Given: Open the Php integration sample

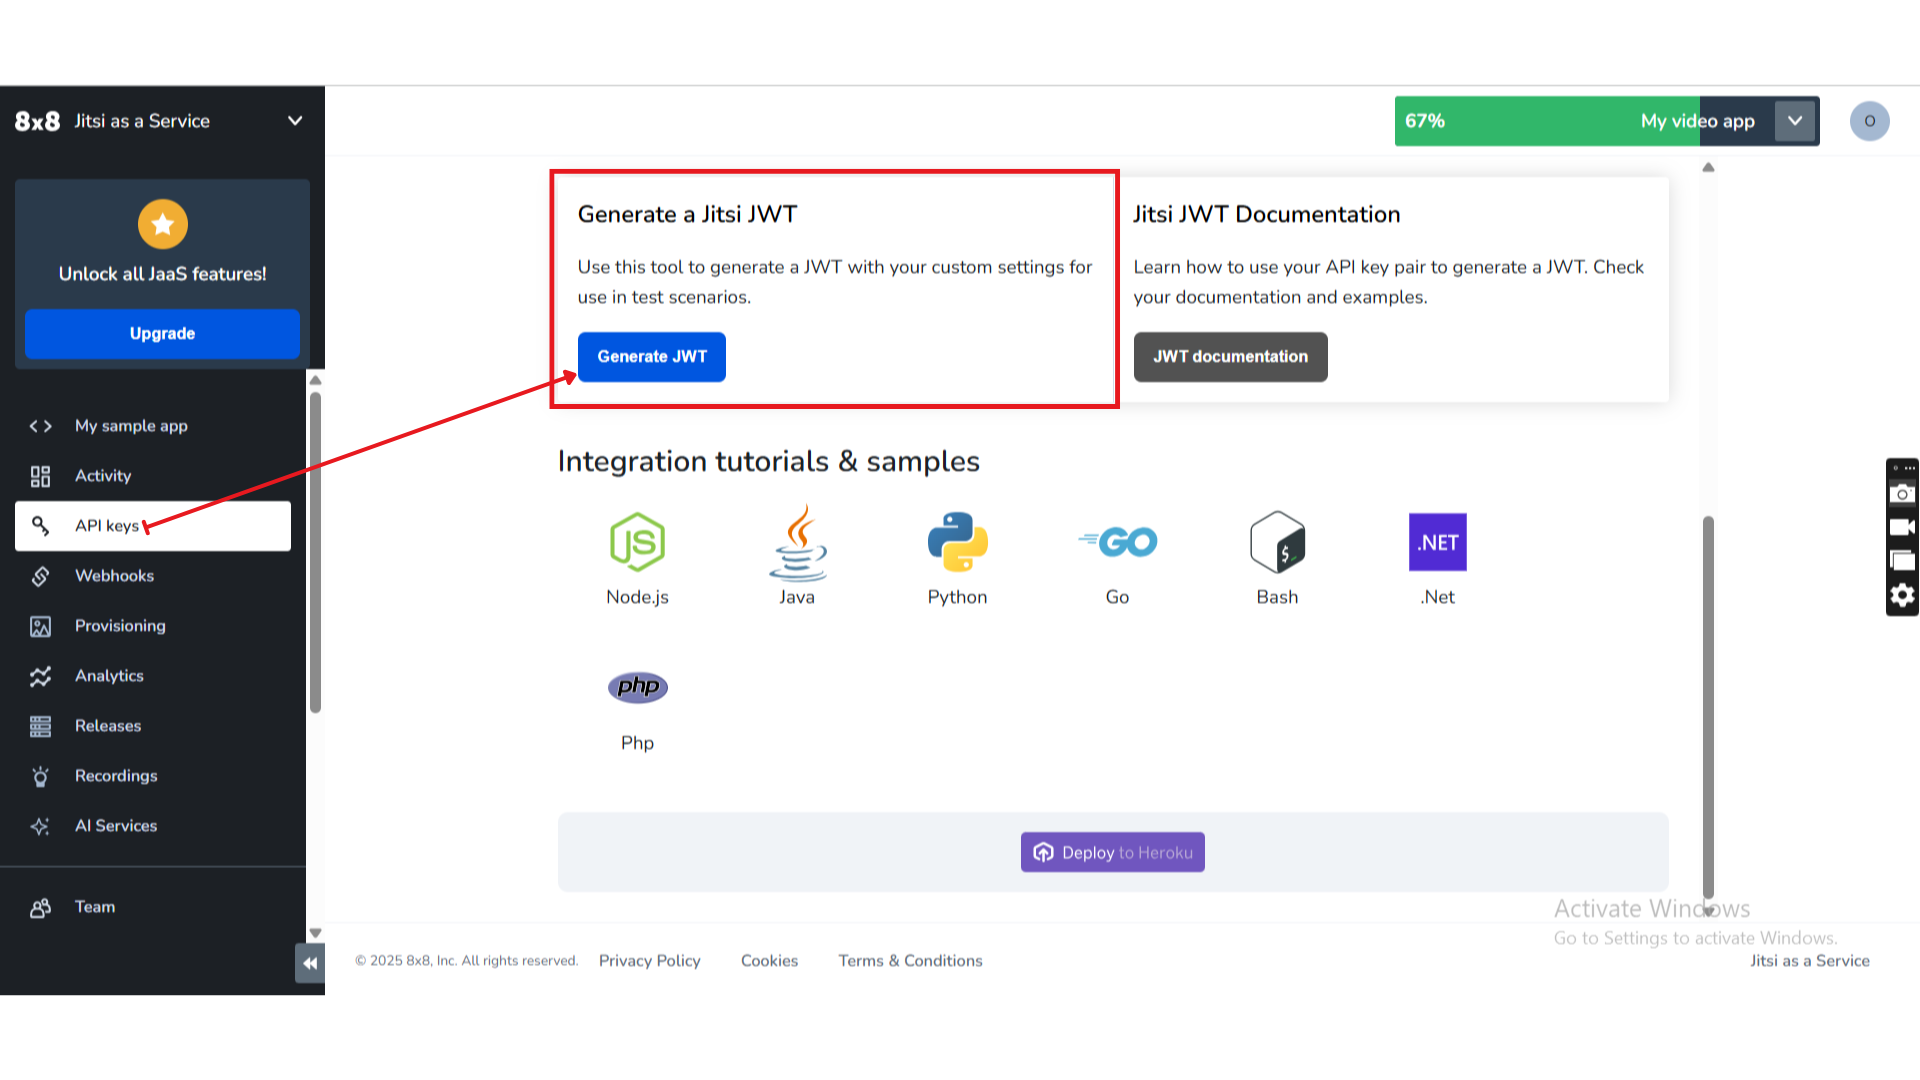Looking at the screenshot, I should 637,688.
